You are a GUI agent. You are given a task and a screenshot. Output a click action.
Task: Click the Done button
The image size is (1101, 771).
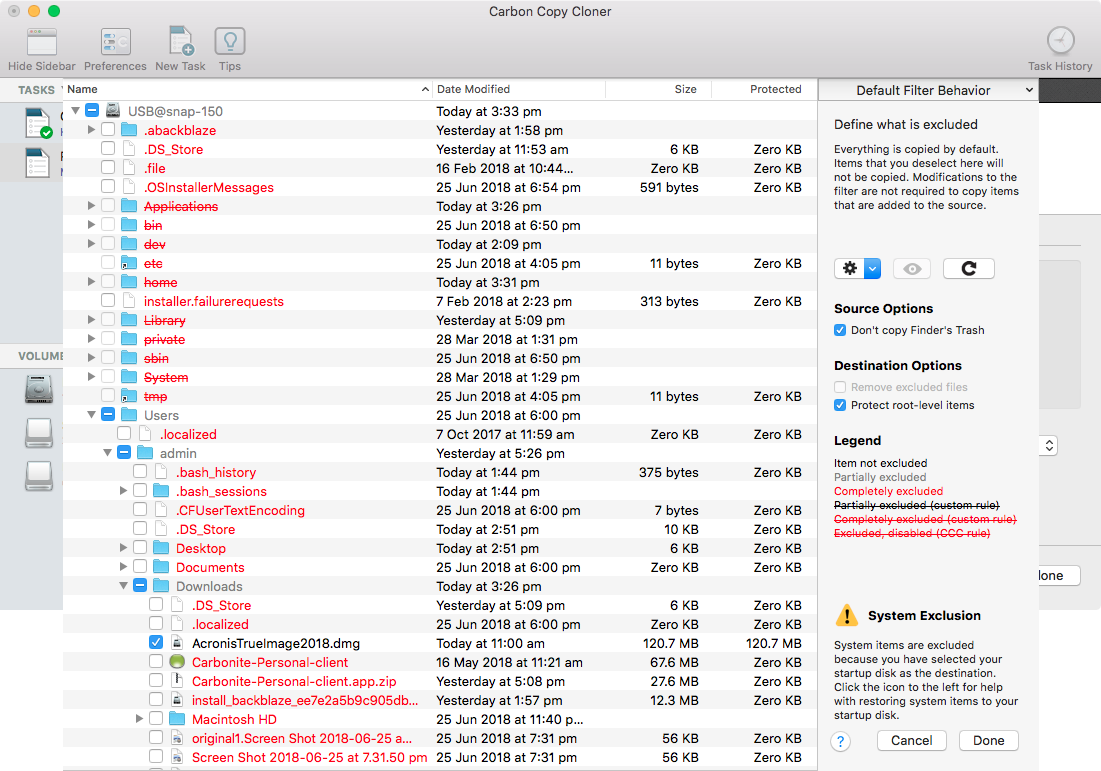coord(988,740)
